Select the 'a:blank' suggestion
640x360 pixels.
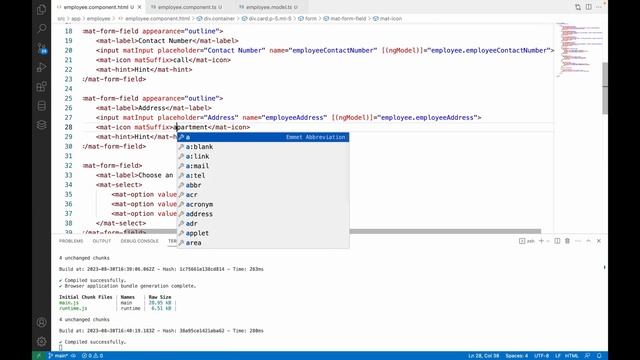pos(263,147)
